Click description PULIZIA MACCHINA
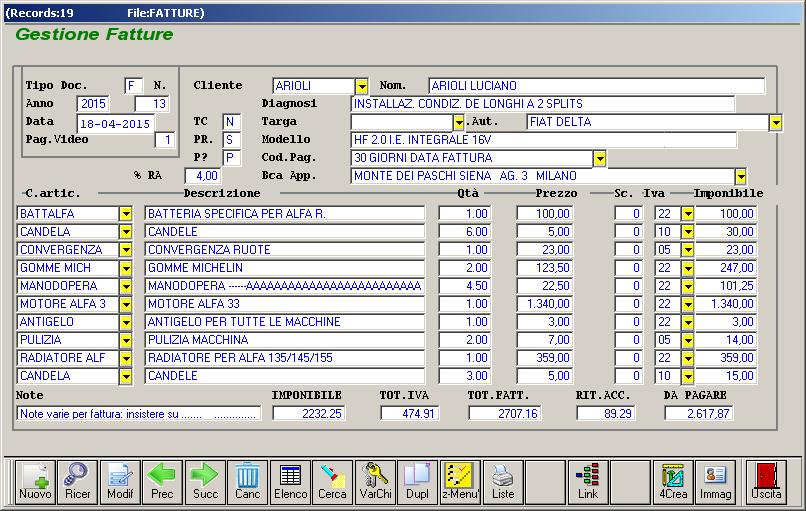The image size is (806, 511). coord(285,340)
